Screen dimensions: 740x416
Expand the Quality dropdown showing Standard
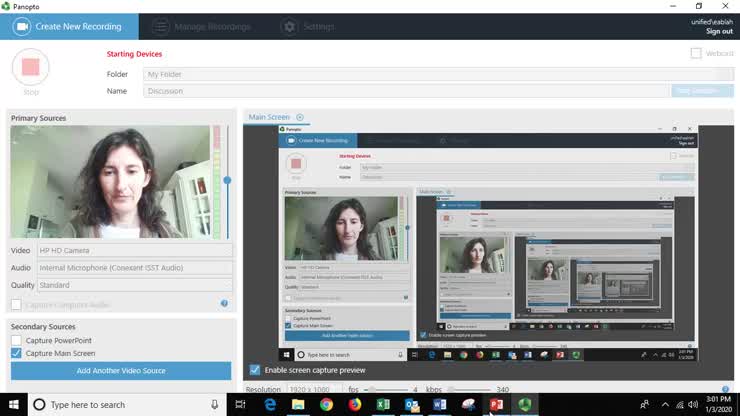click(134, 285)
